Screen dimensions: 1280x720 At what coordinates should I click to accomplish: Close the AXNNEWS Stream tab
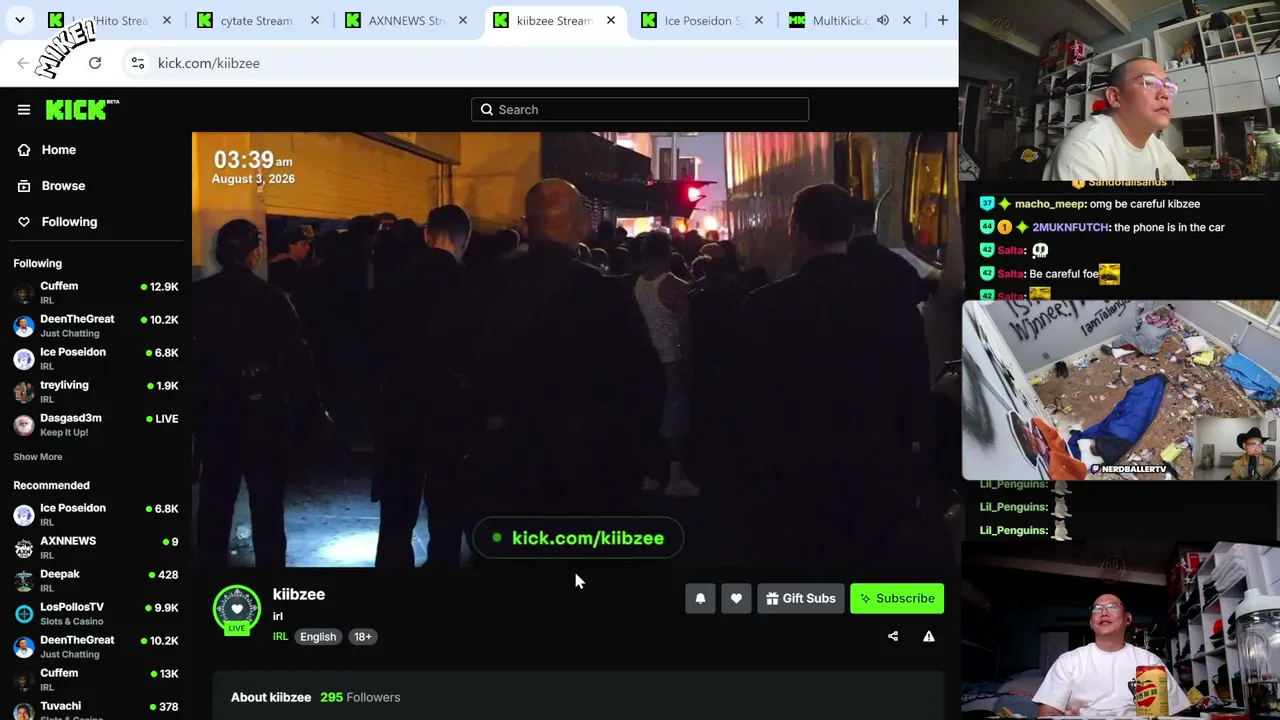tap(463, 20)
